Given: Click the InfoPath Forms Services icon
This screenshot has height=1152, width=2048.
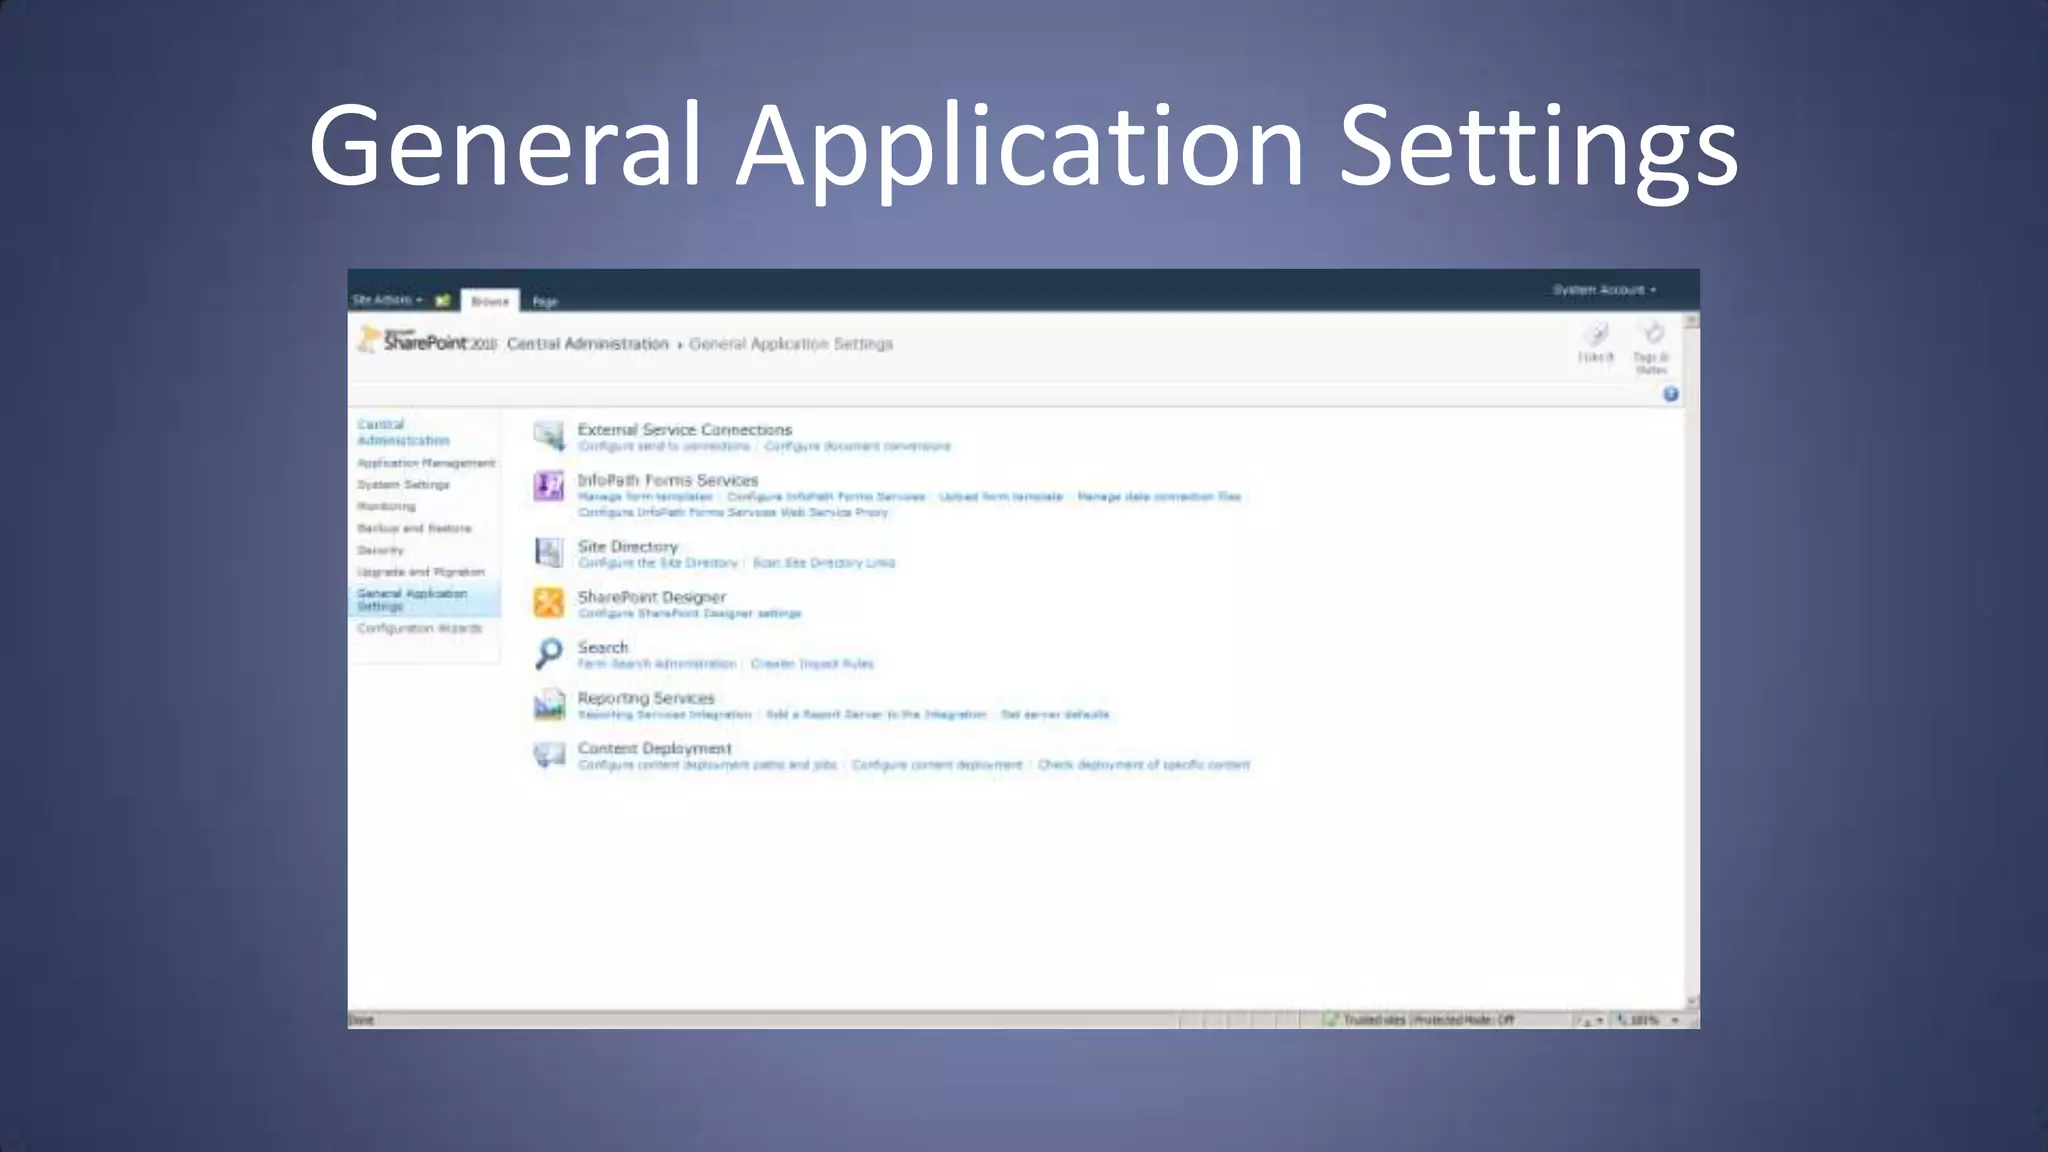Looking at the screenshot, I should (549, 487).
